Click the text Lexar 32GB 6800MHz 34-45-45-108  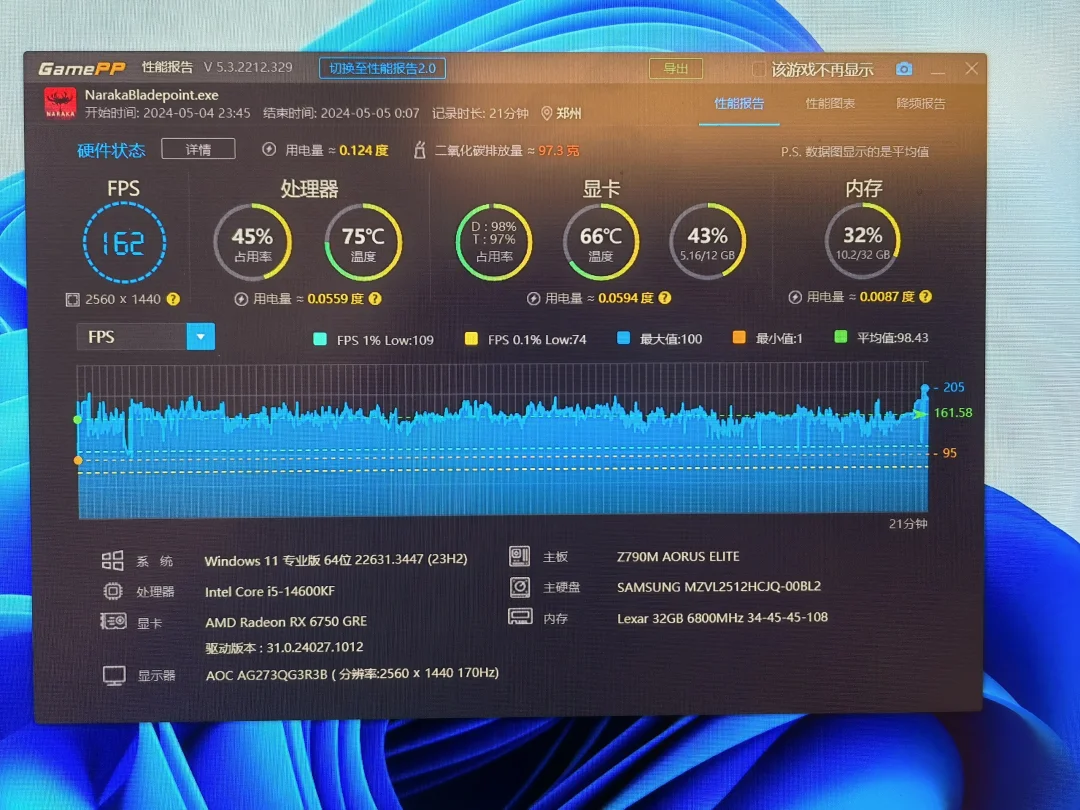point(722,617)
